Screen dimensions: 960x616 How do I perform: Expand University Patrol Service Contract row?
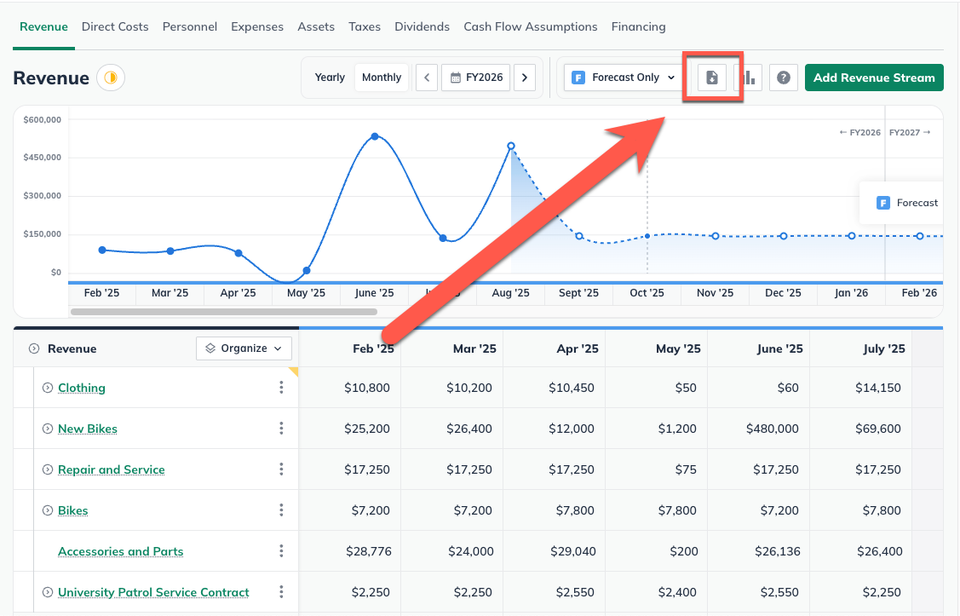47,592
